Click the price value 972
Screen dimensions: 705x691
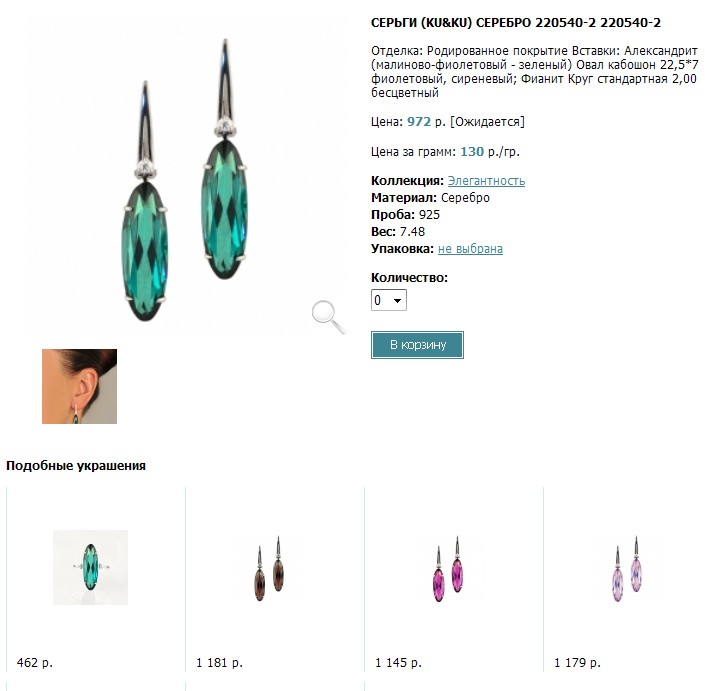tap(419, 121)
